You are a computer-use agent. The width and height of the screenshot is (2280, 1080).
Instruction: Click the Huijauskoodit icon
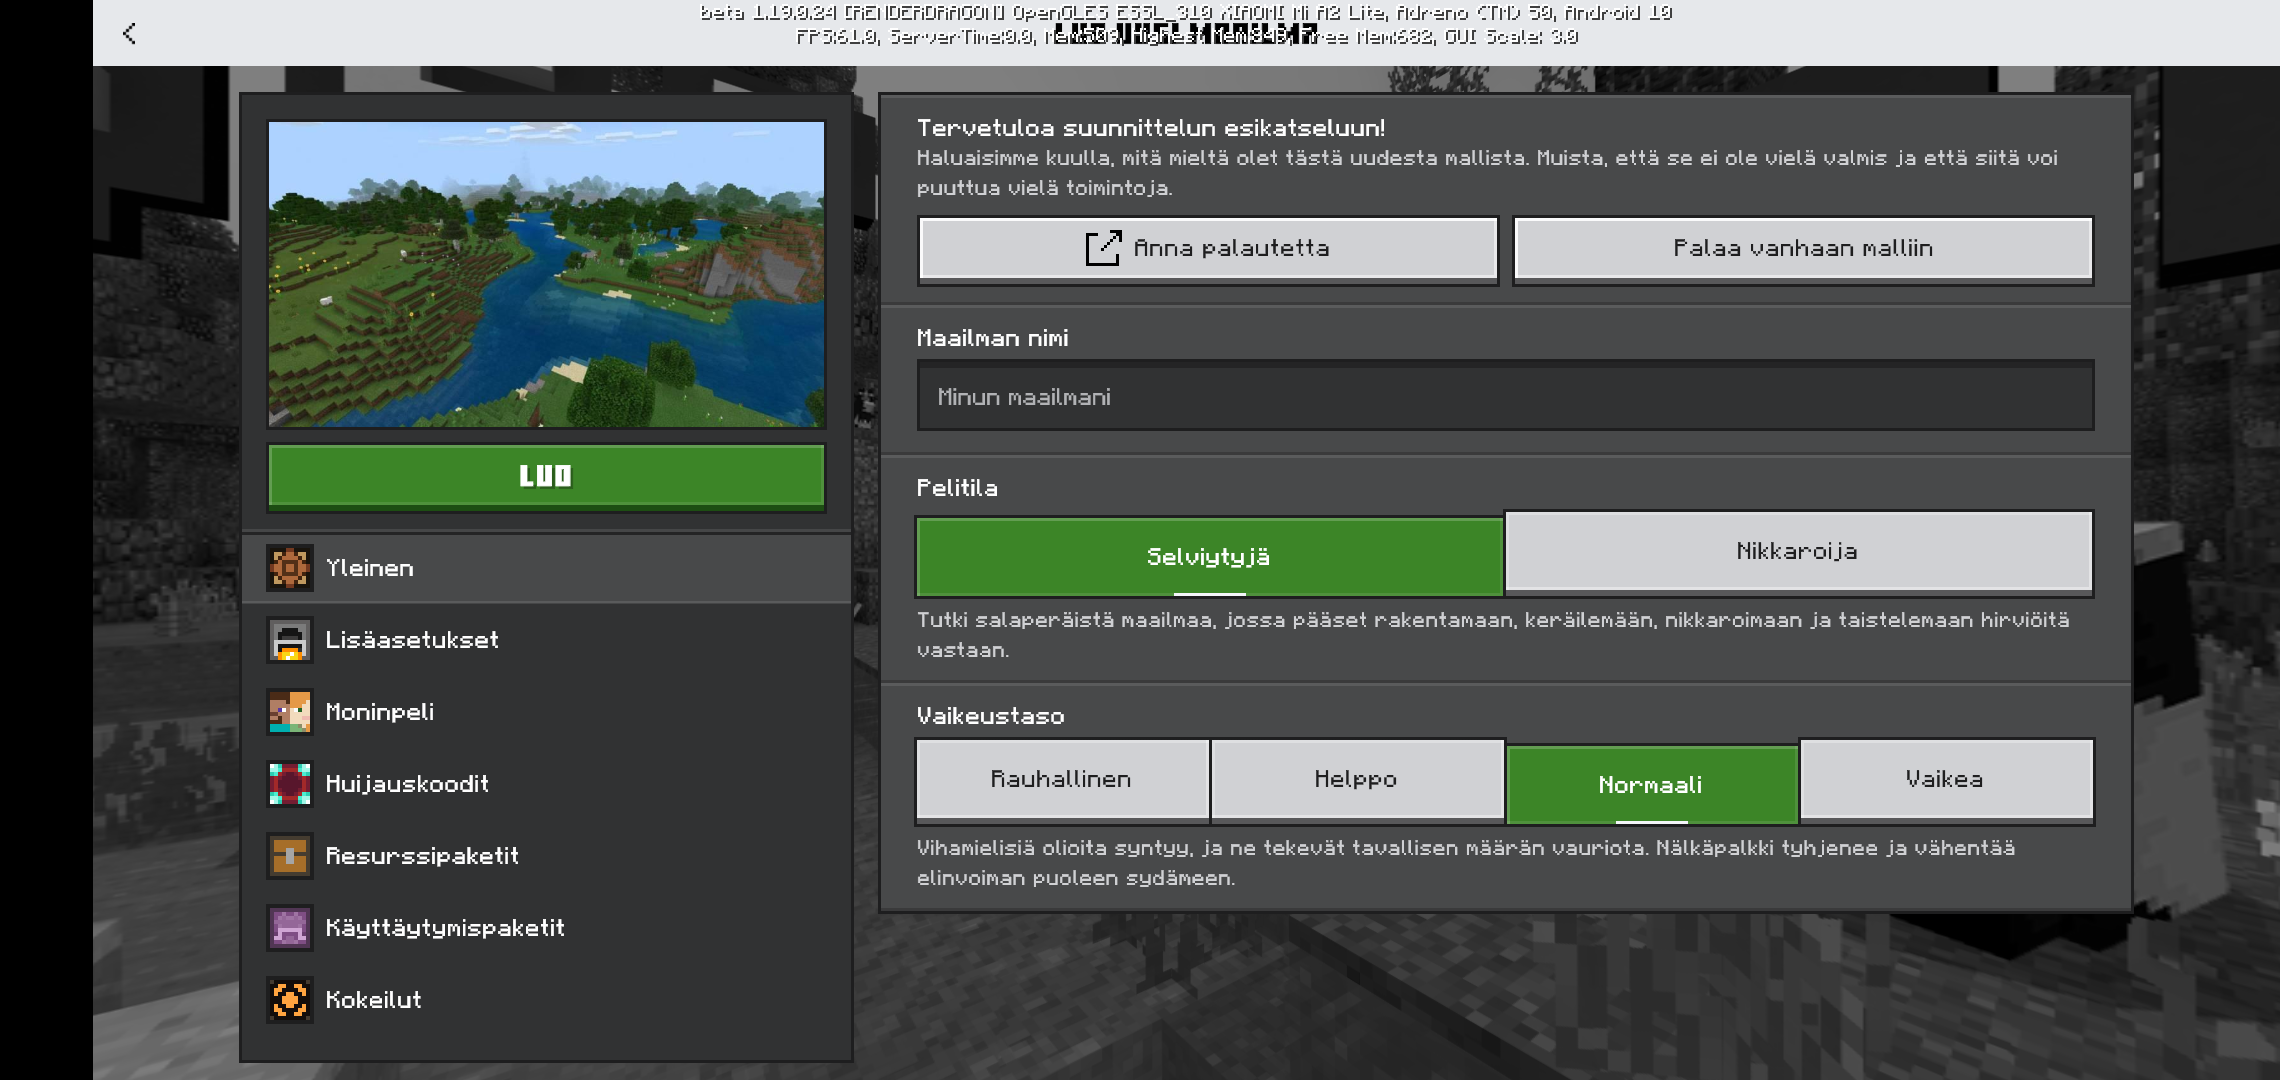click(x=290, y=784)
